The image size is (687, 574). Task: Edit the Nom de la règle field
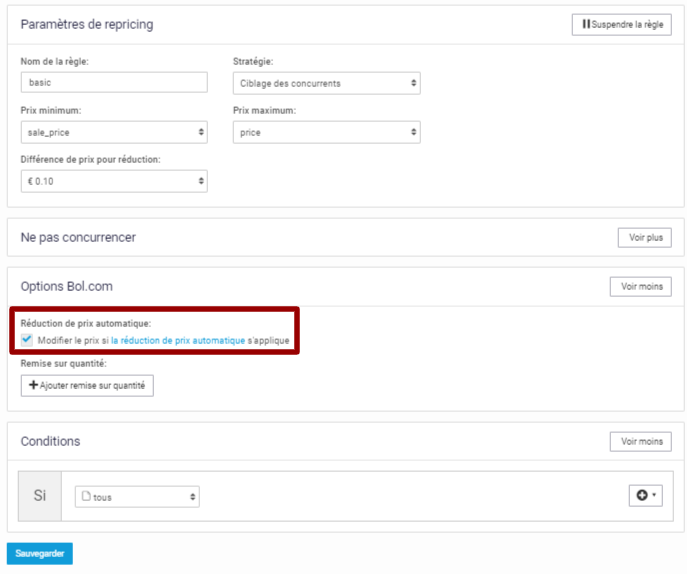click(114, 82)
